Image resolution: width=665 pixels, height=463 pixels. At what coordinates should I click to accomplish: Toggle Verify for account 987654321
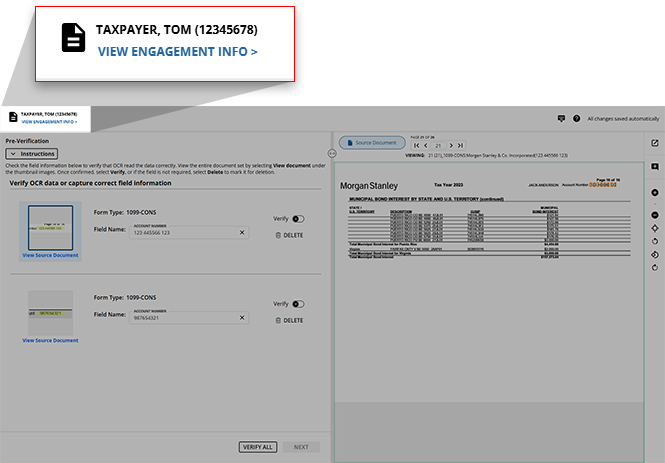(x=298, y=303)
